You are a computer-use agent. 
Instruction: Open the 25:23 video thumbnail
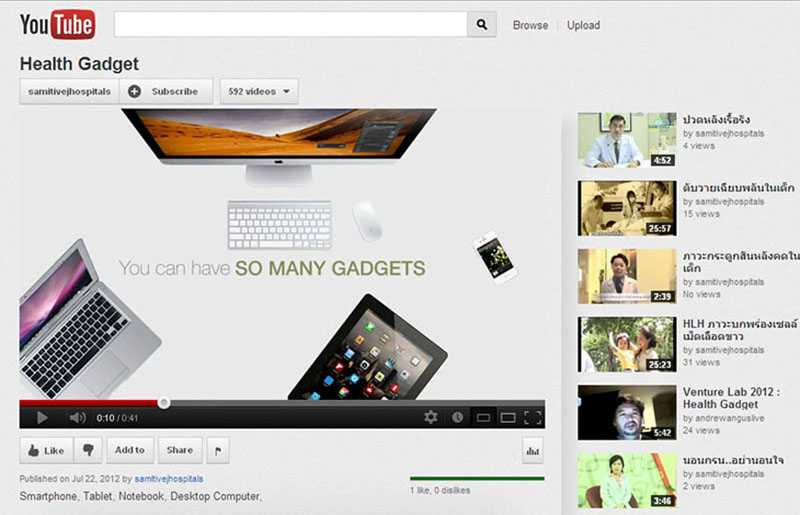point(627,345)
